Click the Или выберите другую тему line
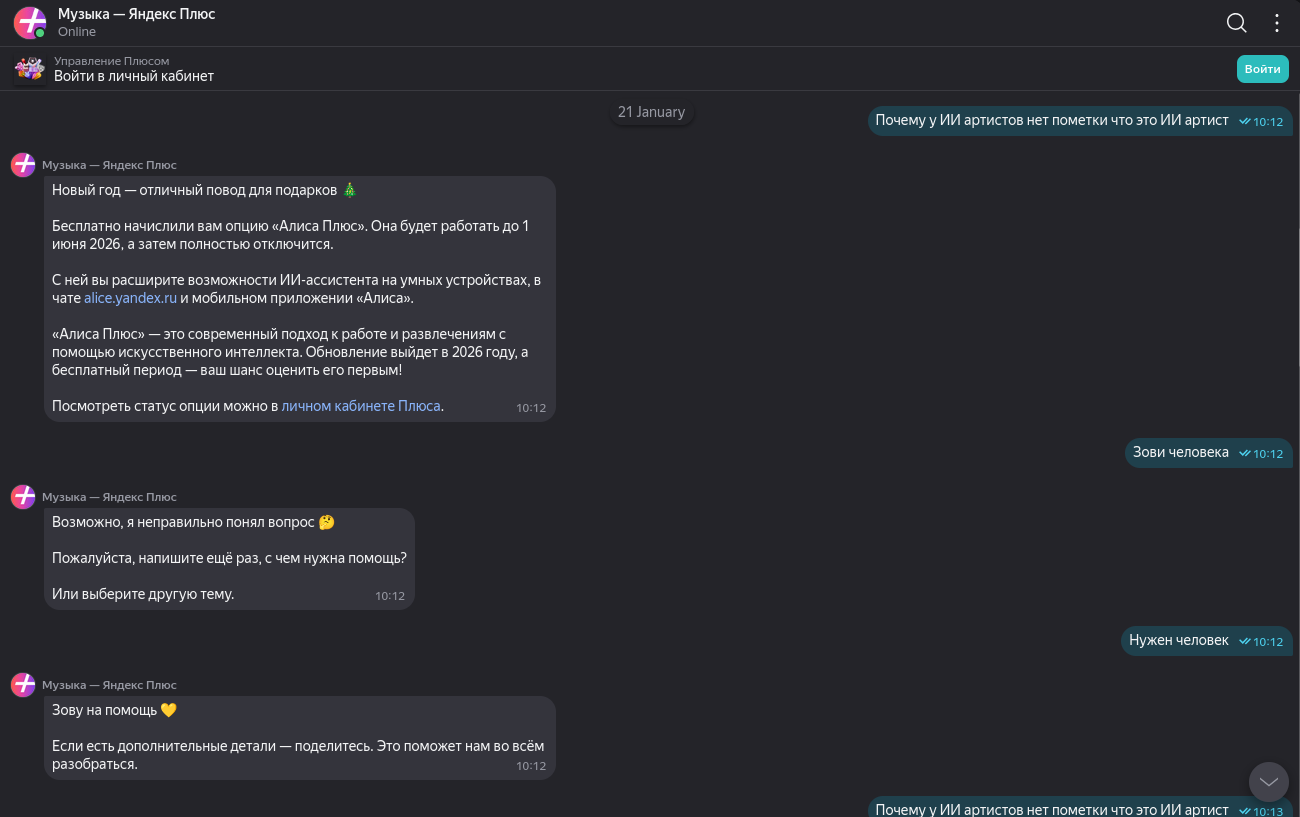 point(143,594)
